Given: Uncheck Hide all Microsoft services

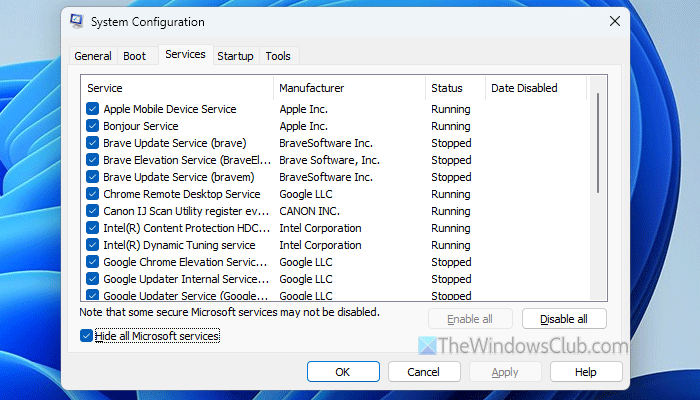Looking at the screenshot, I should tap(86, 336).
